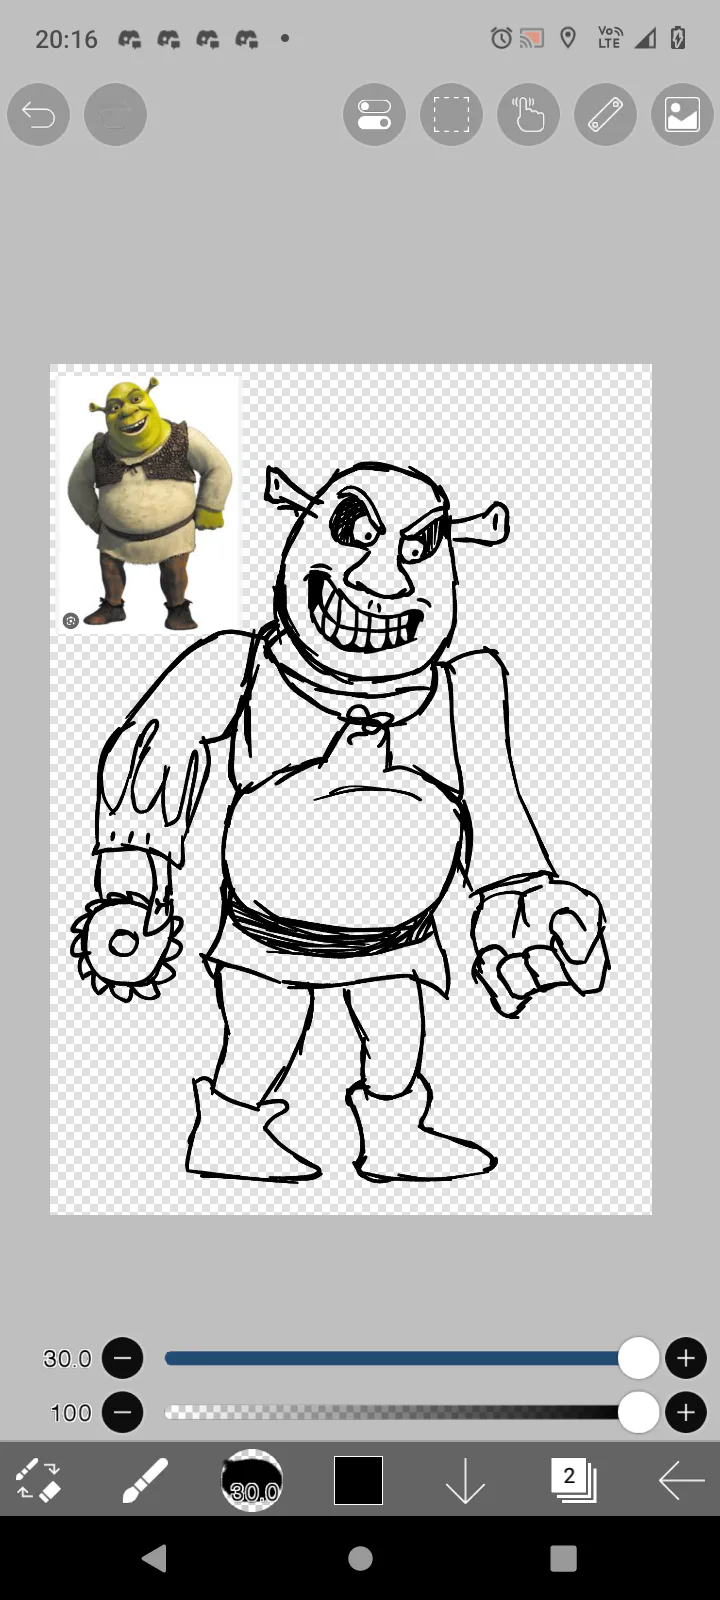Click the opacity value 100 label
Image resolution: width=720 pixels, height=1600 pixels.
70,1413
